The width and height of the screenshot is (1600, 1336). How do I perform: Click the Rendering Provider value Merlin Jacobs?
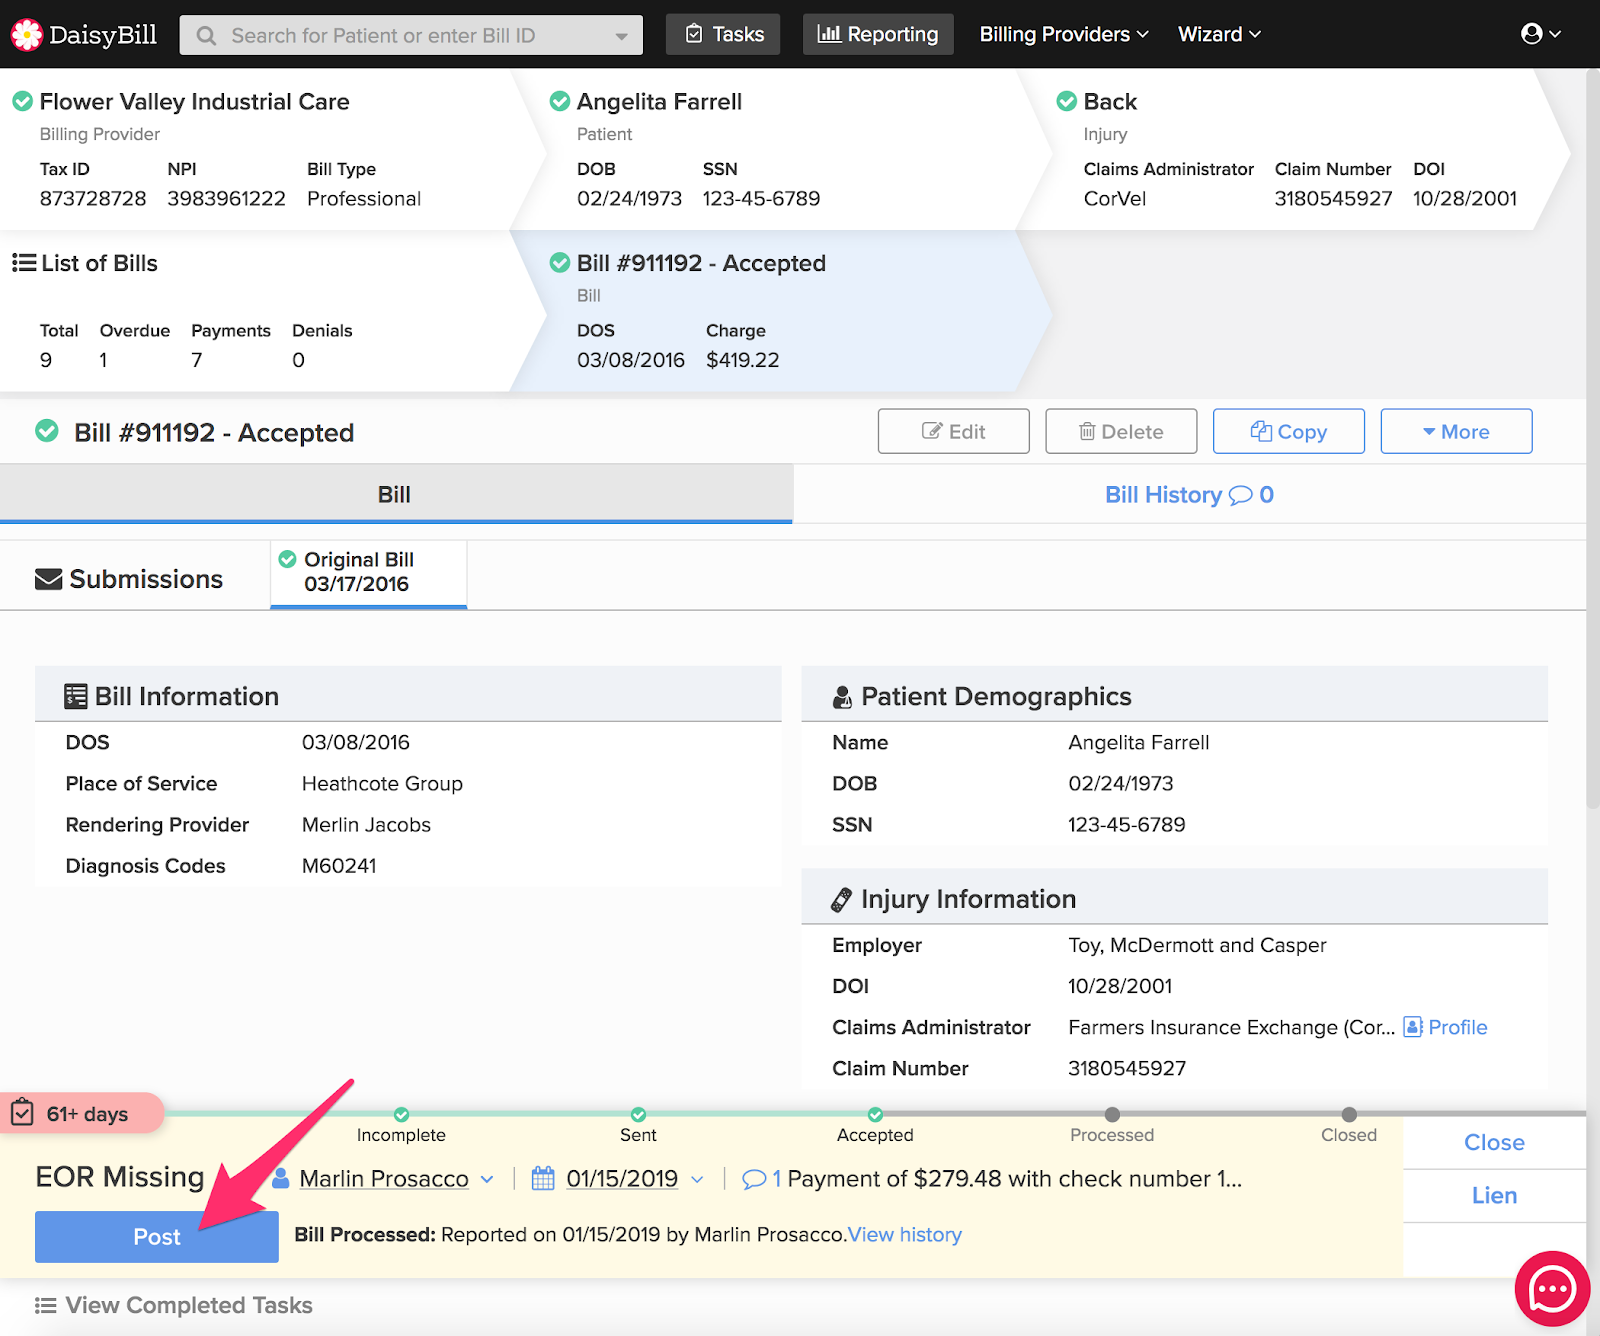(x=366, y=825)
